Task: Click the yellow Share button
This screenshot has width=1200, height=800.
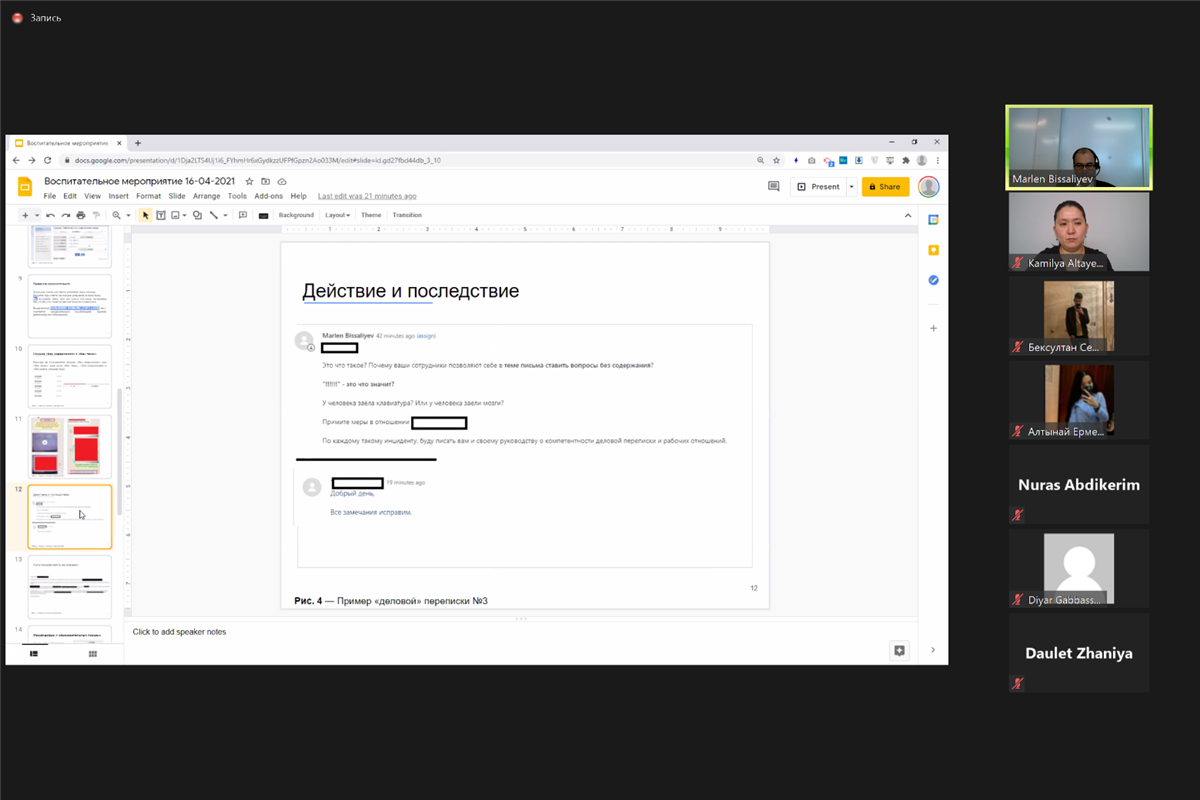Action: pos(885,187)
